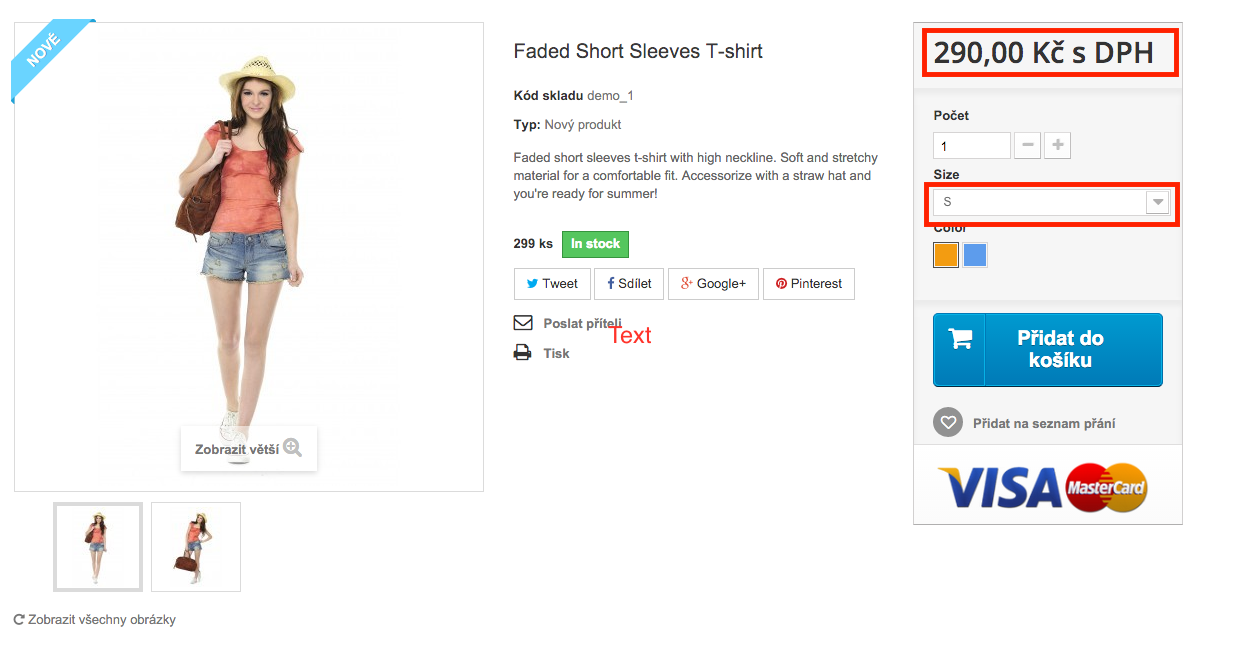Open the Size dropdown
The height and width of the screenshot is (649, 1240).
click(x=1050, y=202)
